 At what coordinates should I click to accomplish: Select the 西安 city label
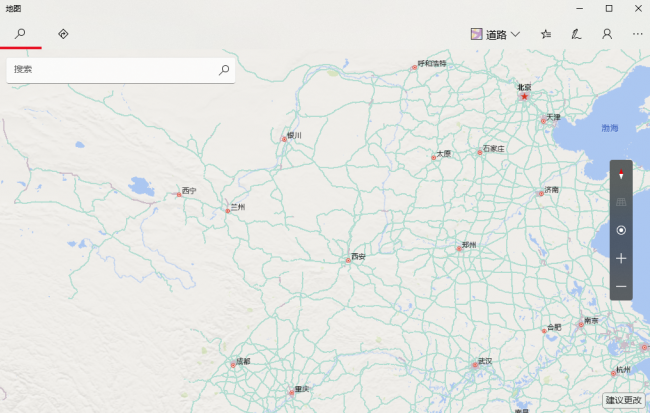358,257
